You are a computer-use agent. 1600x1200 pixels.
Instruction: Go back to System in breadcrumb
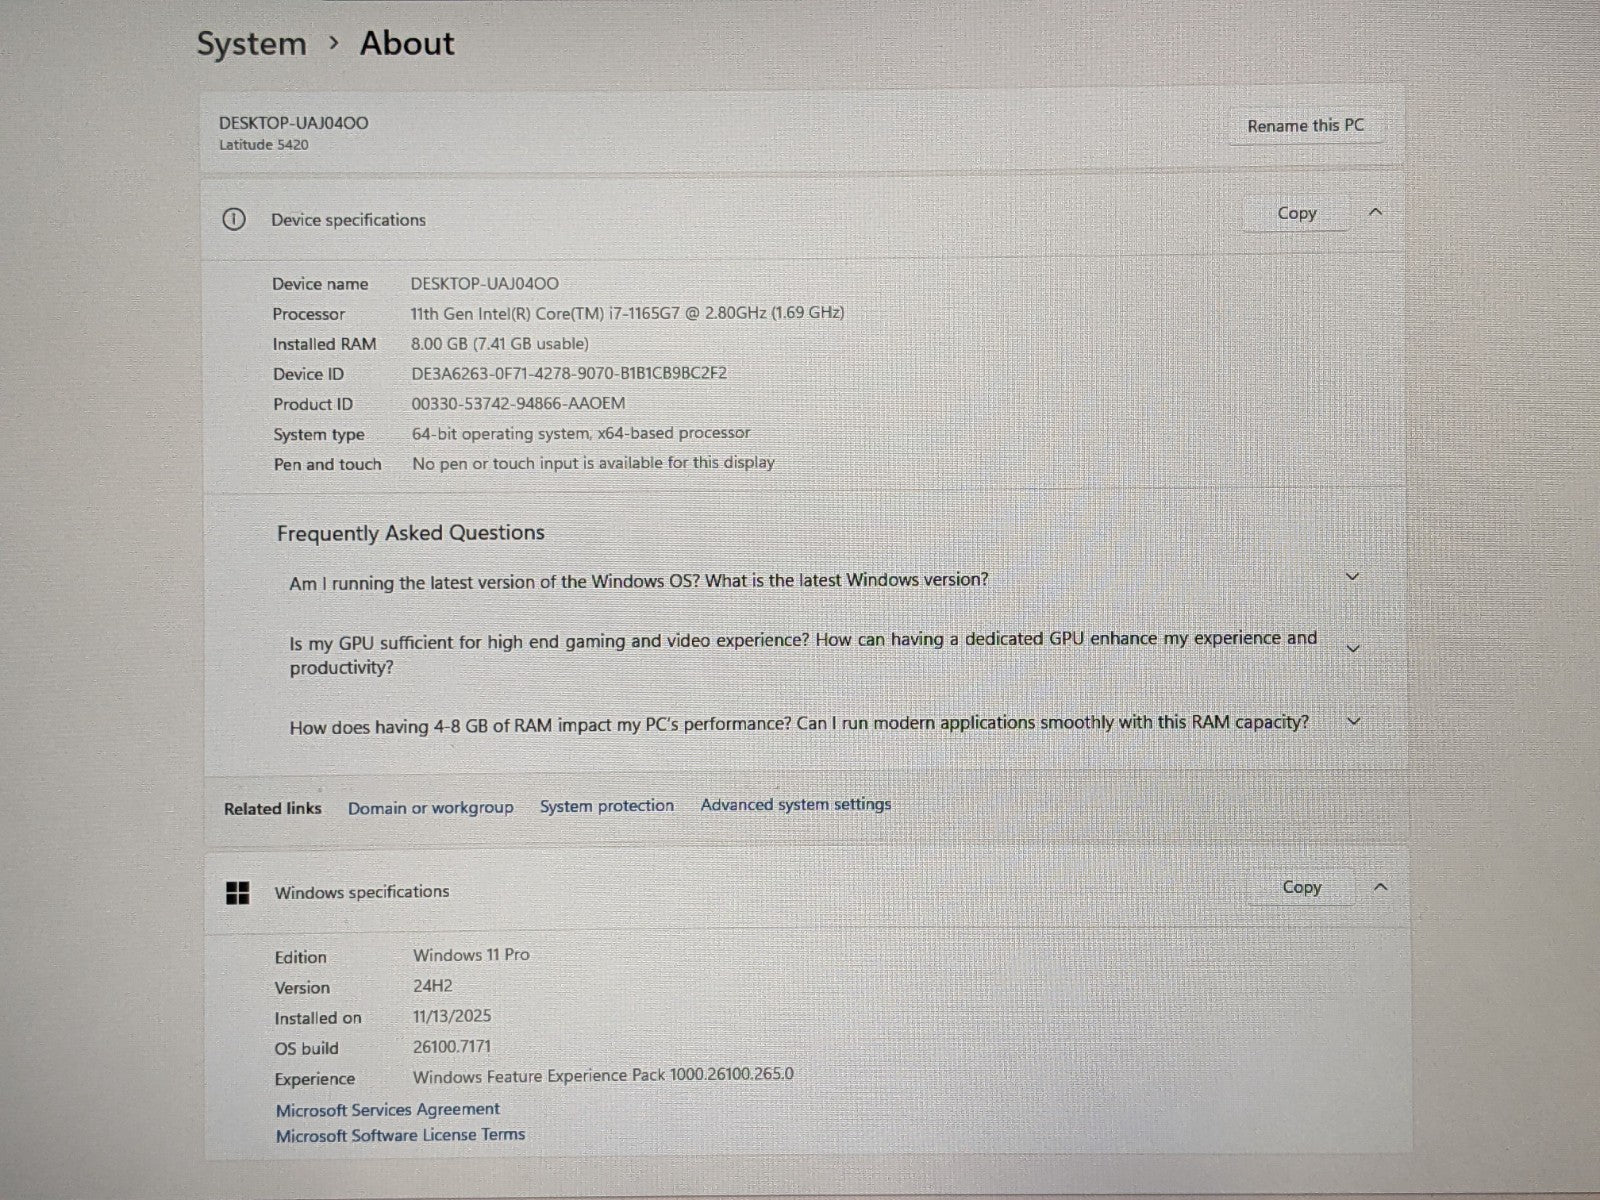[251, 44]
